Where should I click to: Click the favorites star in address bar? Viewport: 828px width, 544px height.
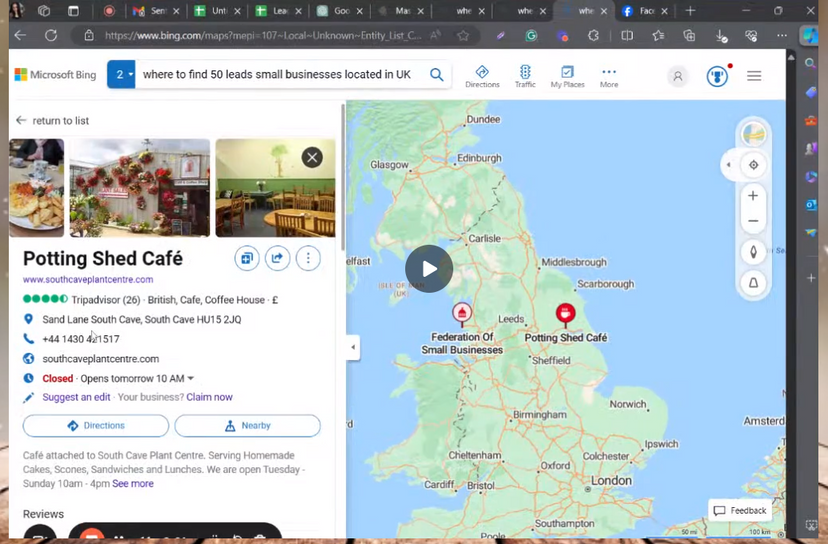click(x=463, y=35)
